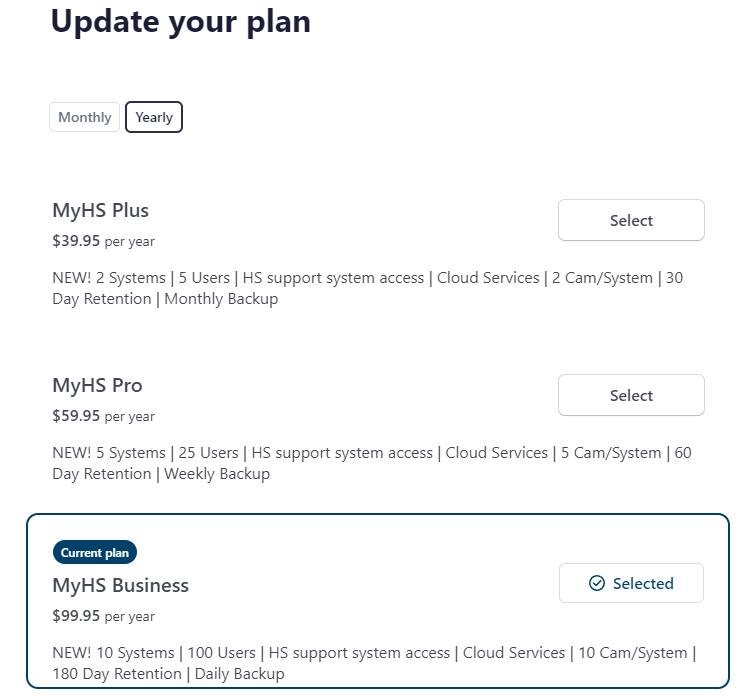749x699 pixels.
Task: Click the MyHS Plus feature description
Action: click(367, 288)
